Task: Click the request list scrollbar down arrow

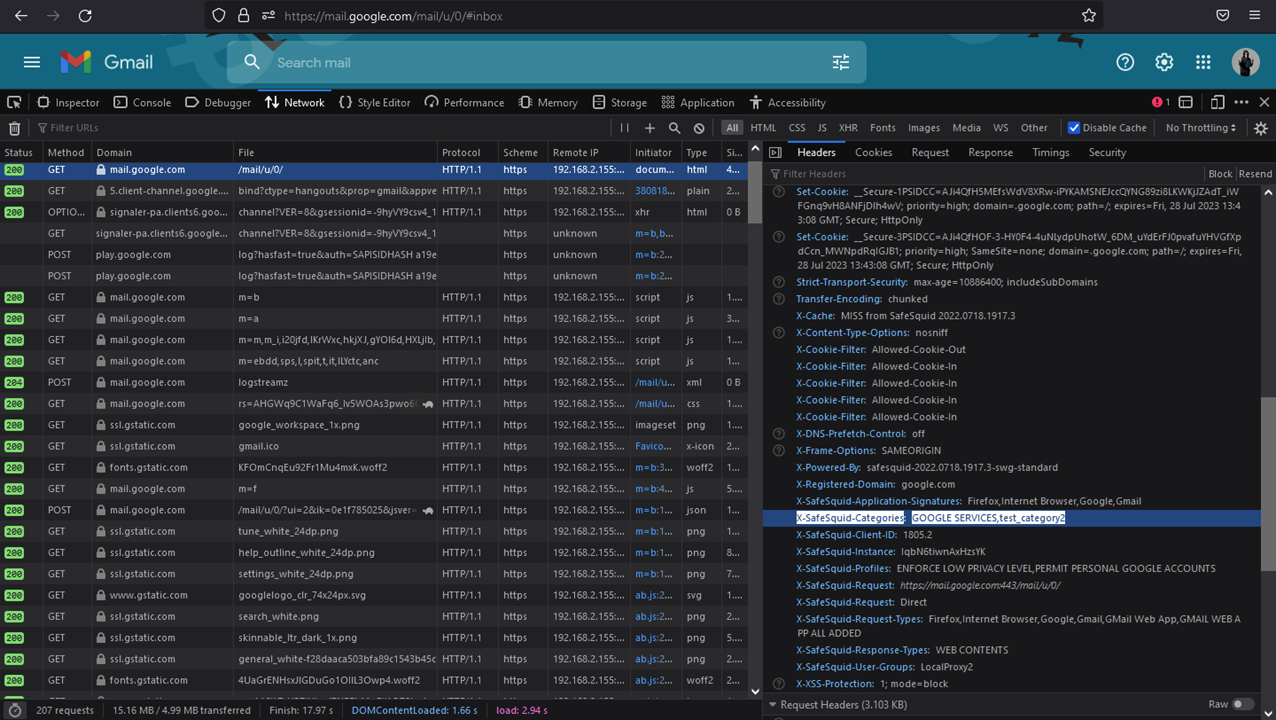Action: [755, 691]
